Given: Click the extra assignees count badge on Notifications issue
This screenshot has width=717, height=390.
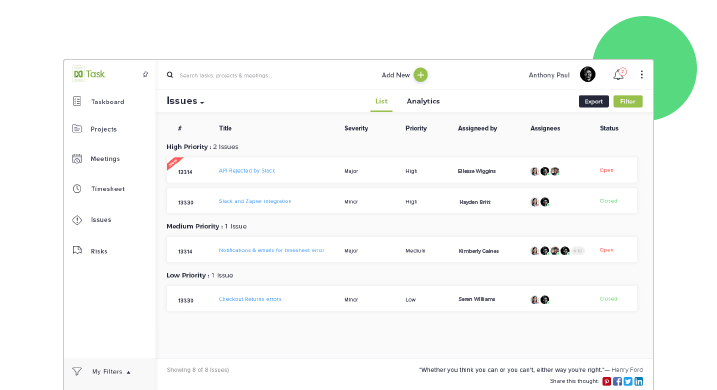Looking at the screenshot, I should (578, 251).
